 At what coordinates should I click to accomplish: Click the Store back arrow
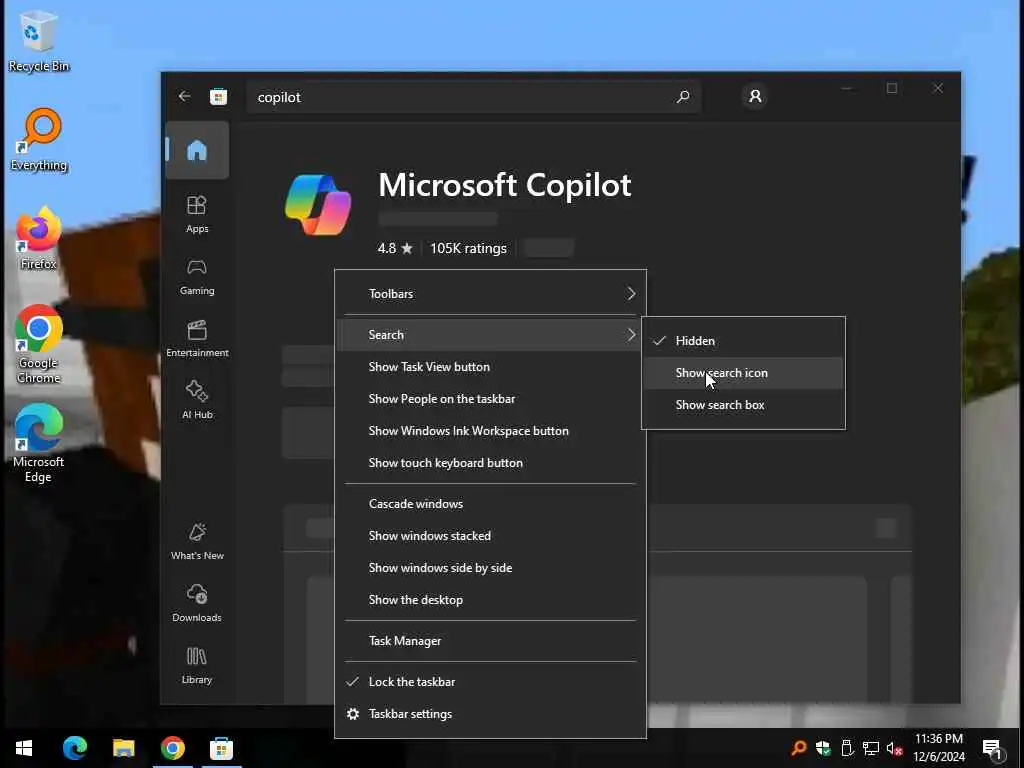(x=184, y=97)
